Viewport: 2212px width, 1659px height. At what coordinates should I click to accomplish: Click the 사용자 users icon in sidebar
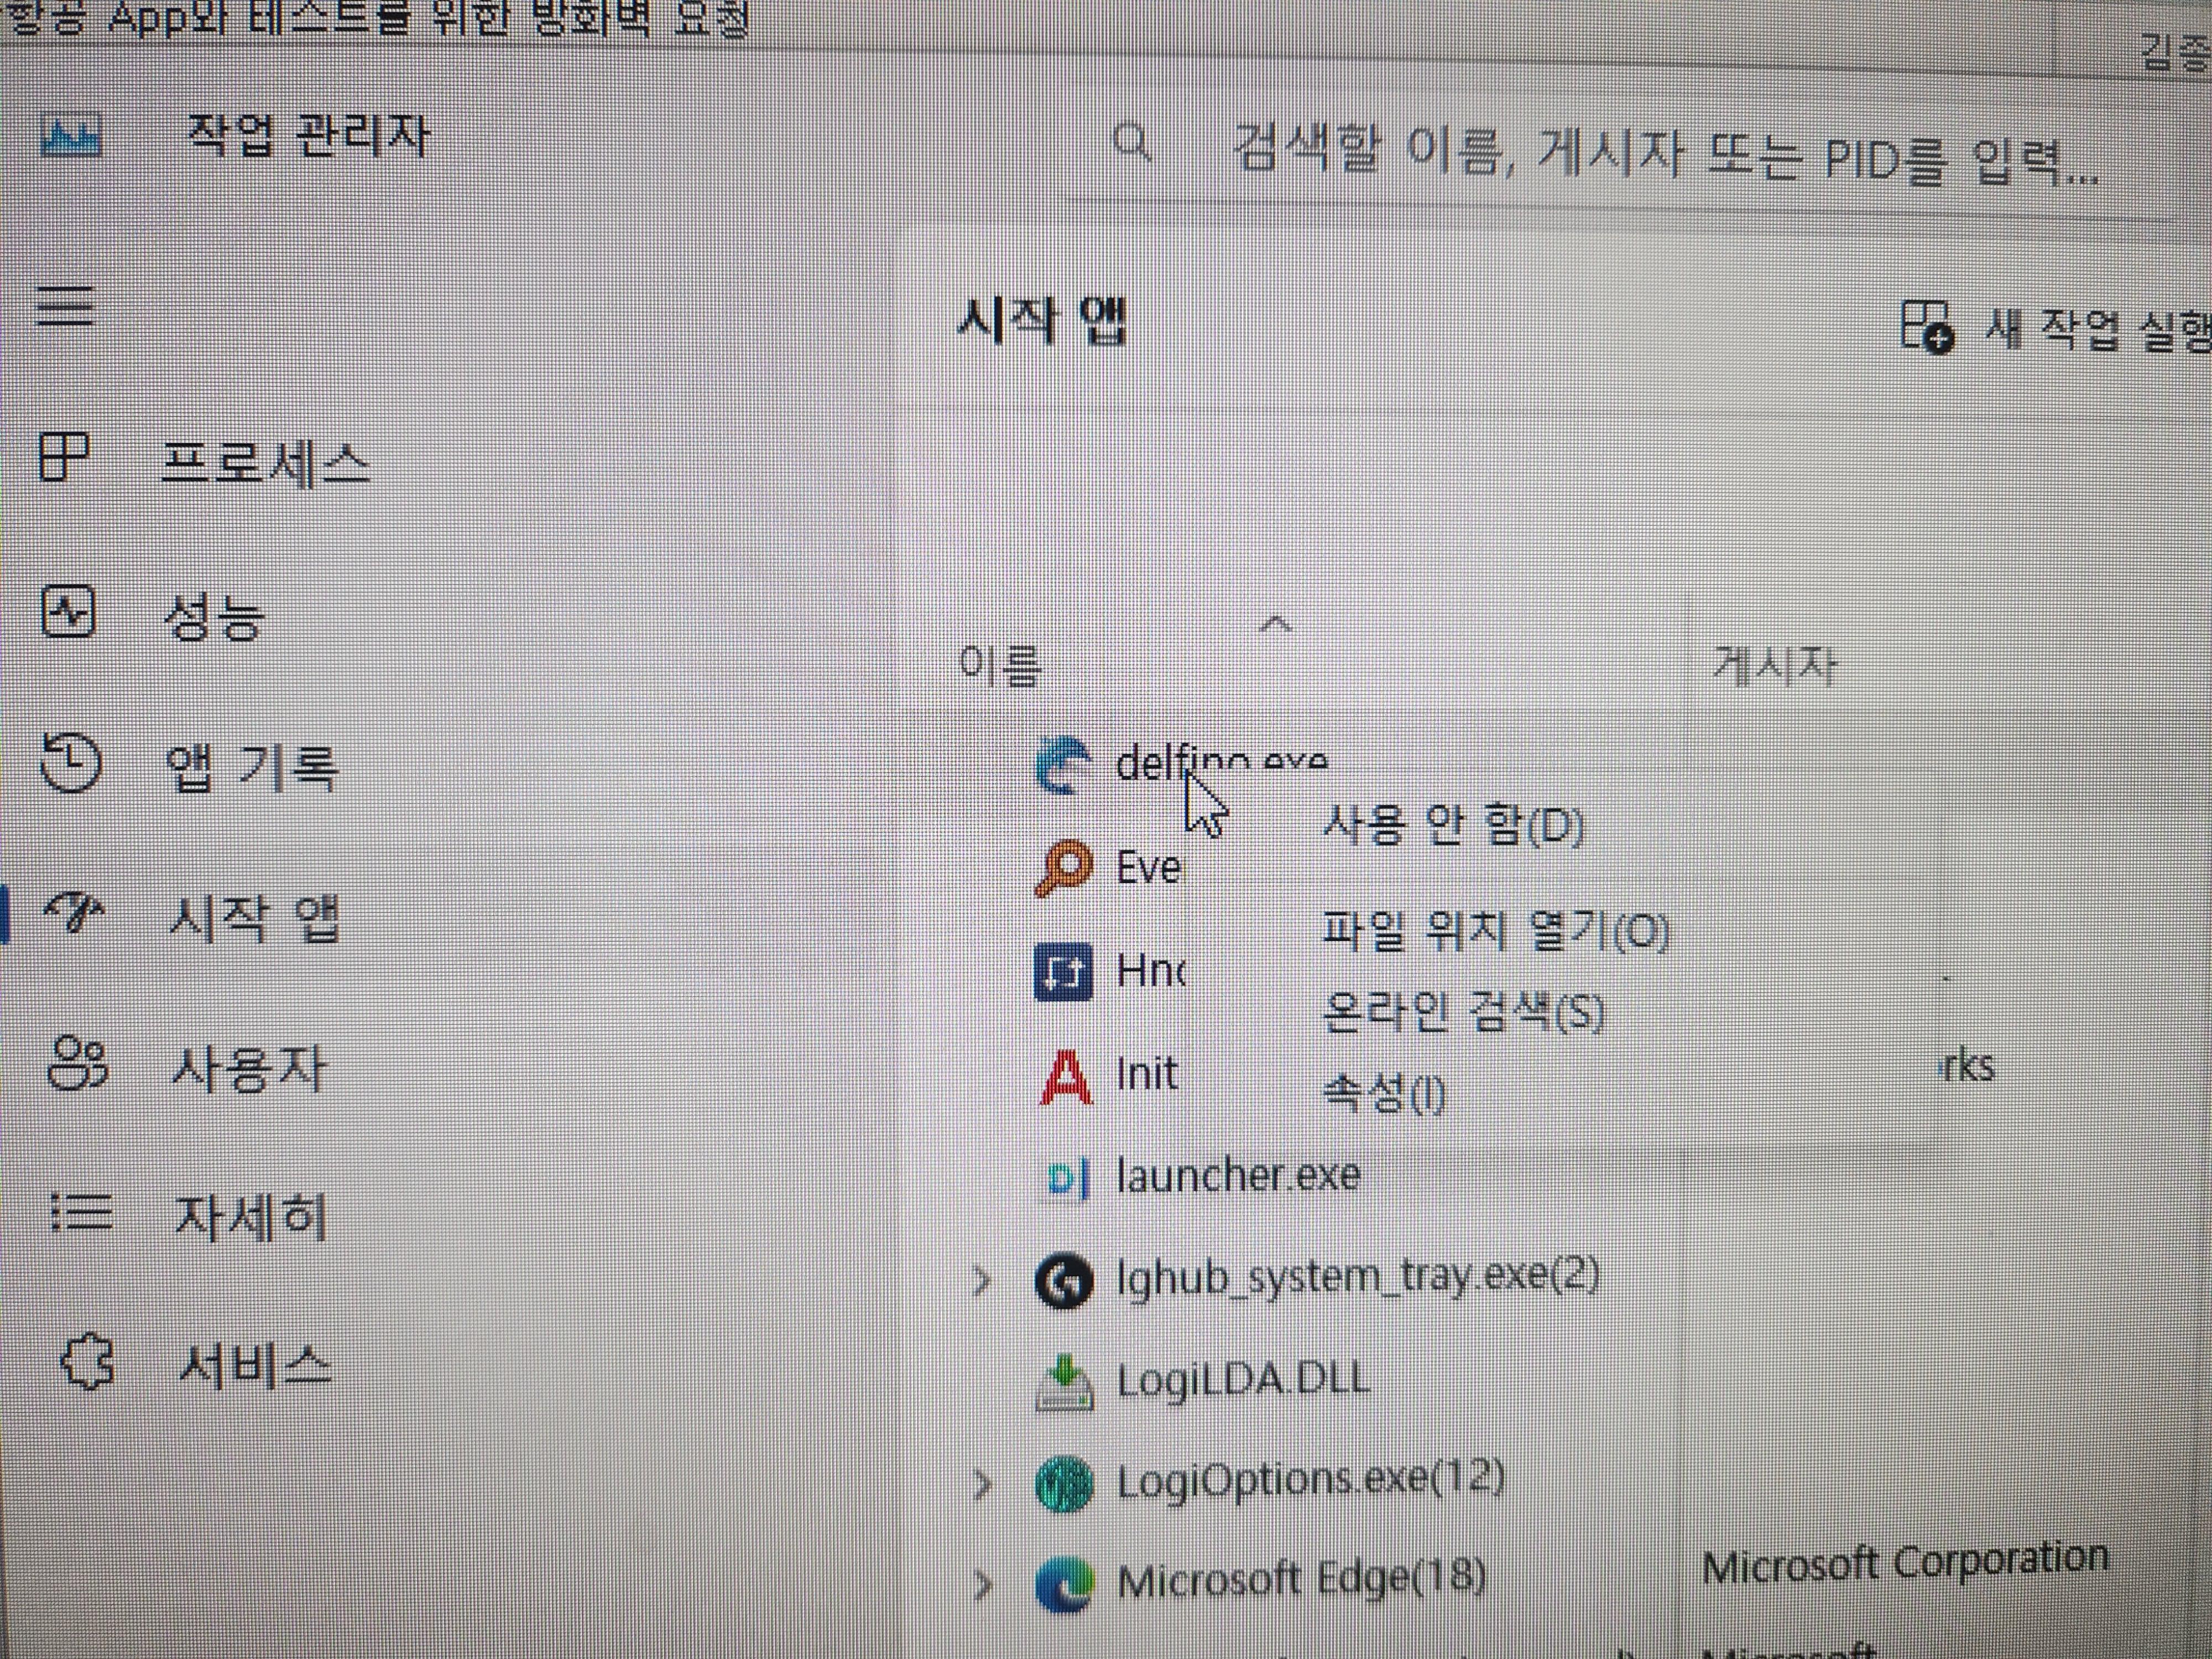click(76, 1064)
